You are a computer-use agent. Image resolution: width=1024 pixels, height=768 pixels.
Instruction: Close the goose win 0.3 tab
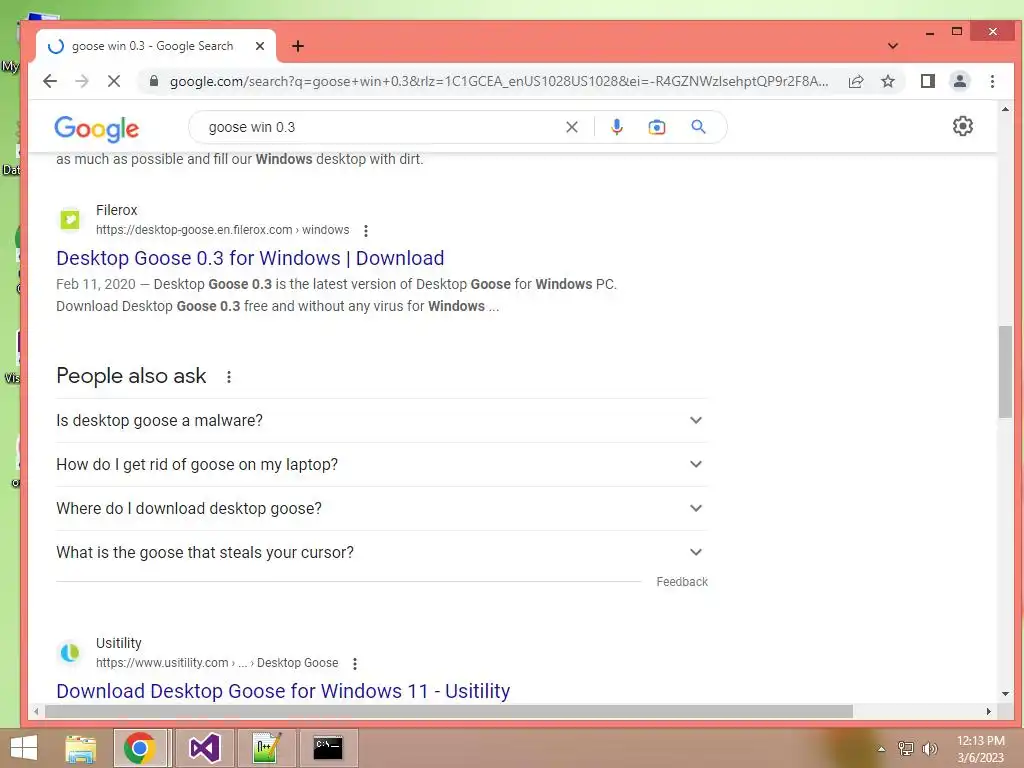(x=259, y=46)
